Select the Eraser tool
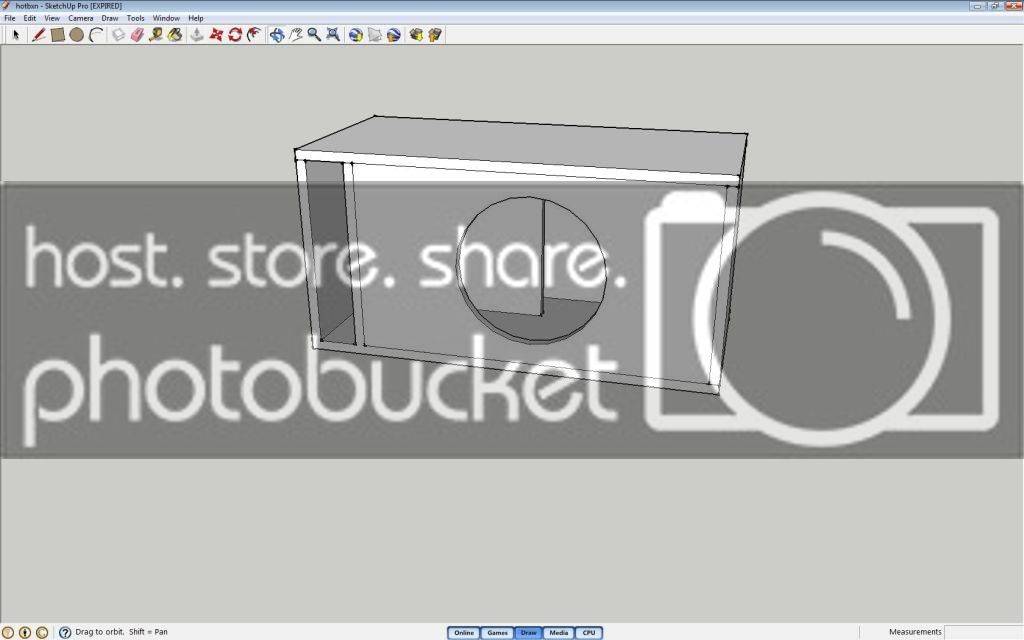 pyautogui.click(x=137, y=35)
